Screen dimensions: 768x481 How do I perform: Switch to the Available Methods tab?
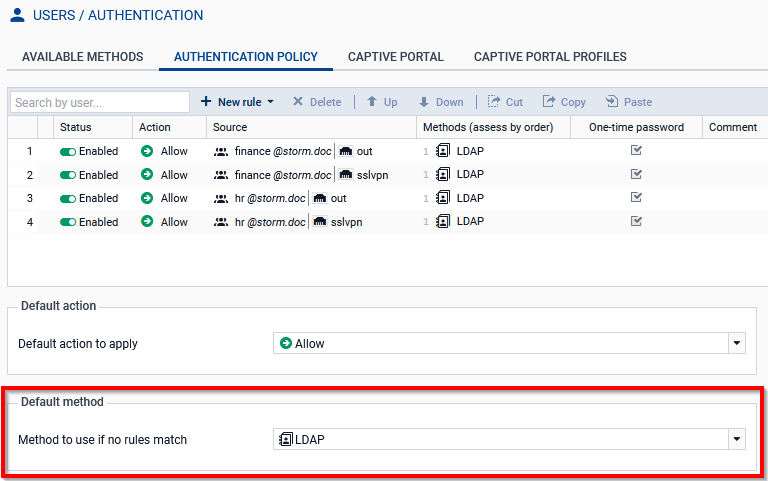82,57
